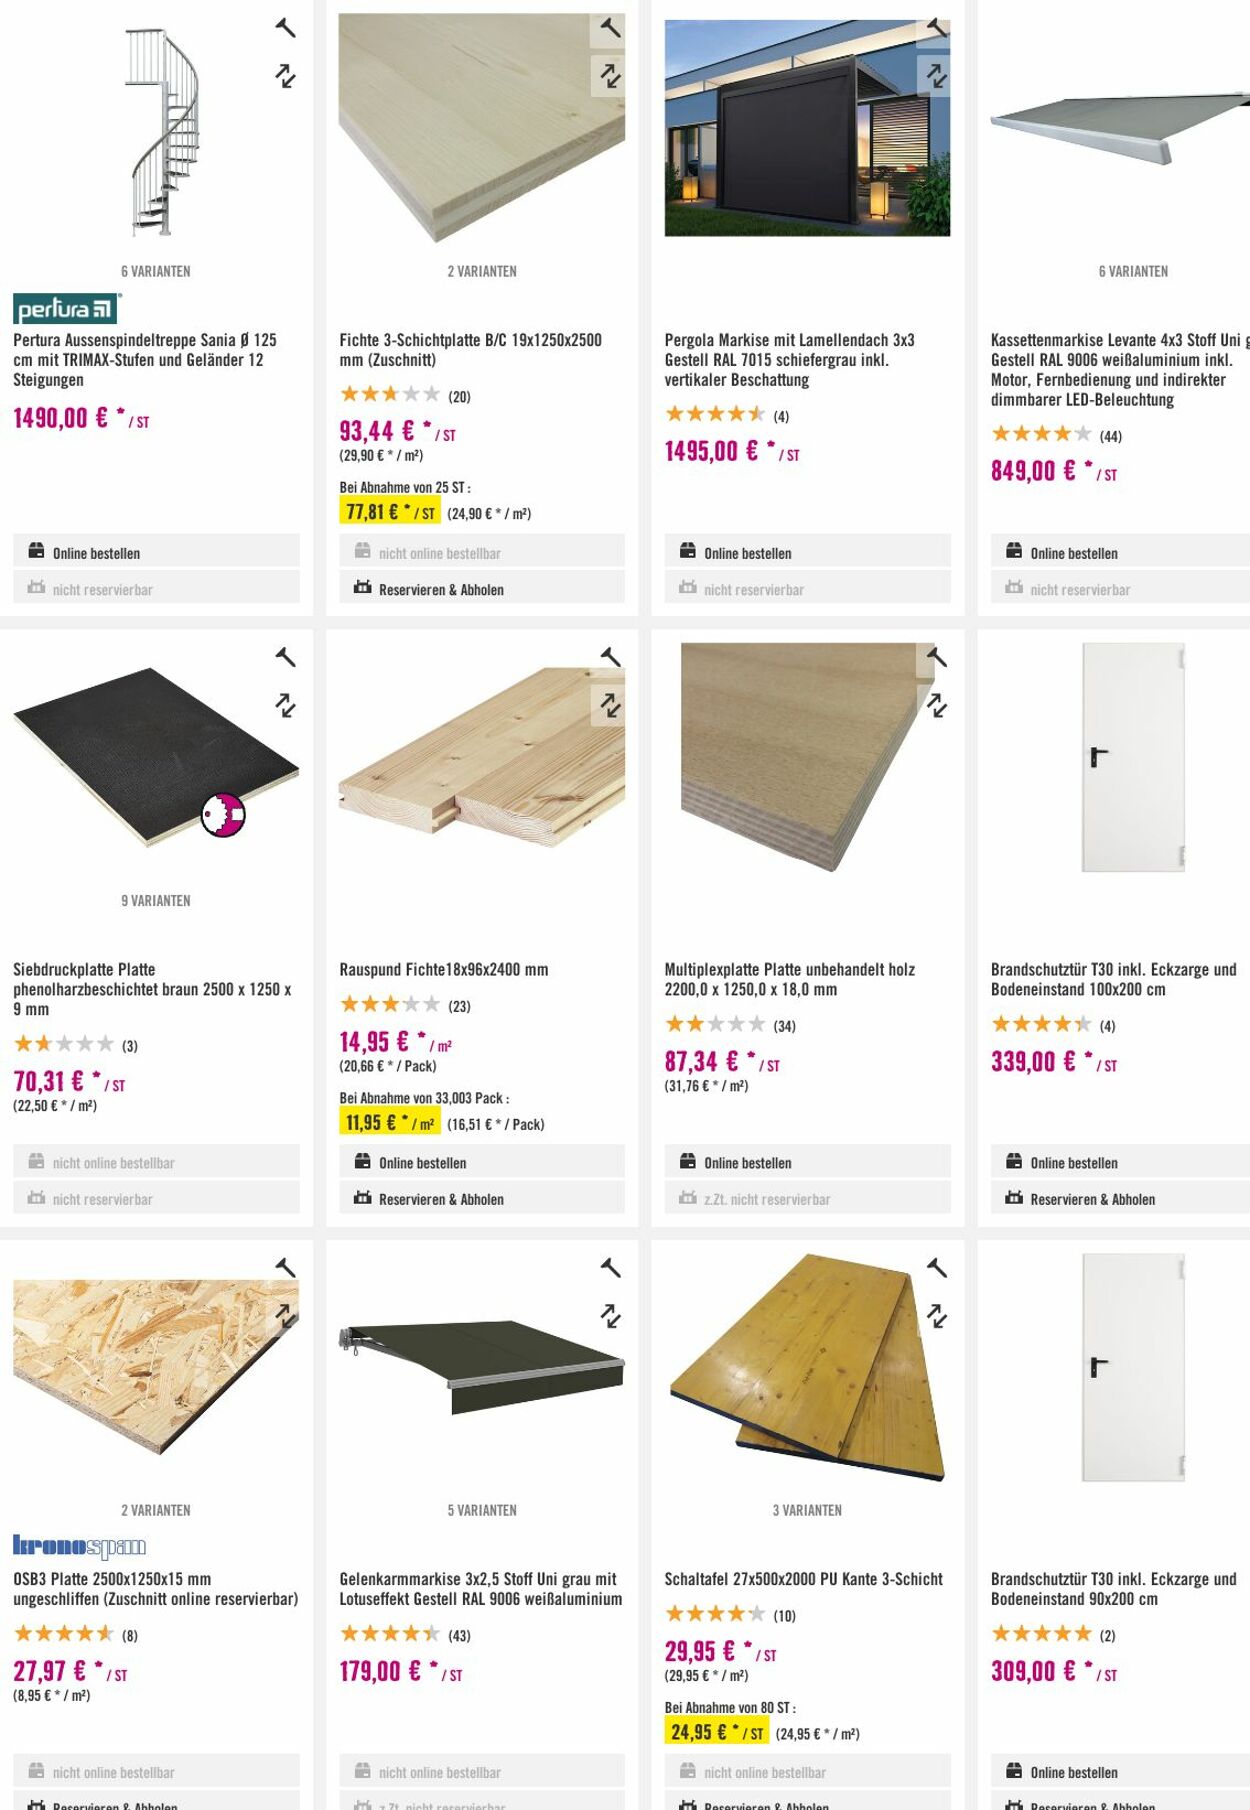The width and height of the screenshot is (1250, 1810).
Task: Expand the 5 Varianten of the Gelenkarmmarkise
Action: click(485, 1512)
